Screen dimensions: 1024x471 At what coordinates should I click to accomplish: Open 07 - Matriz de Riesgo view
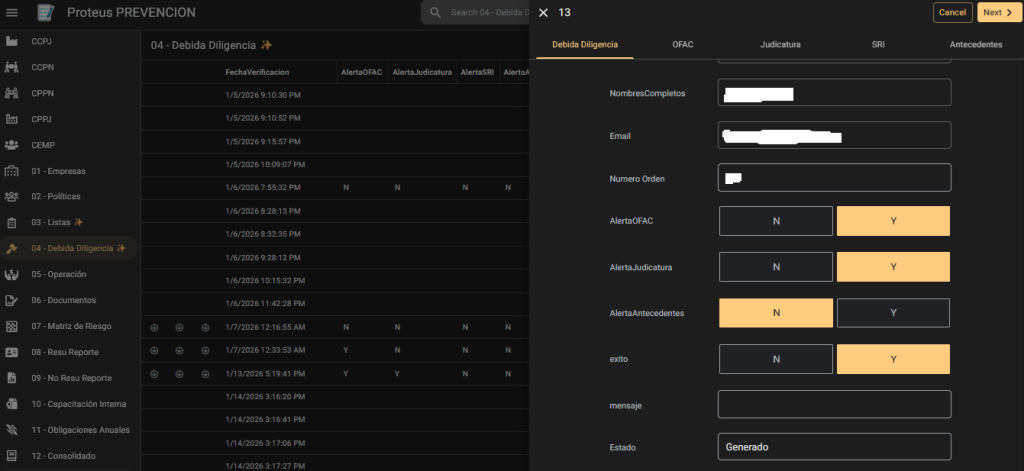tap(71, 326)
